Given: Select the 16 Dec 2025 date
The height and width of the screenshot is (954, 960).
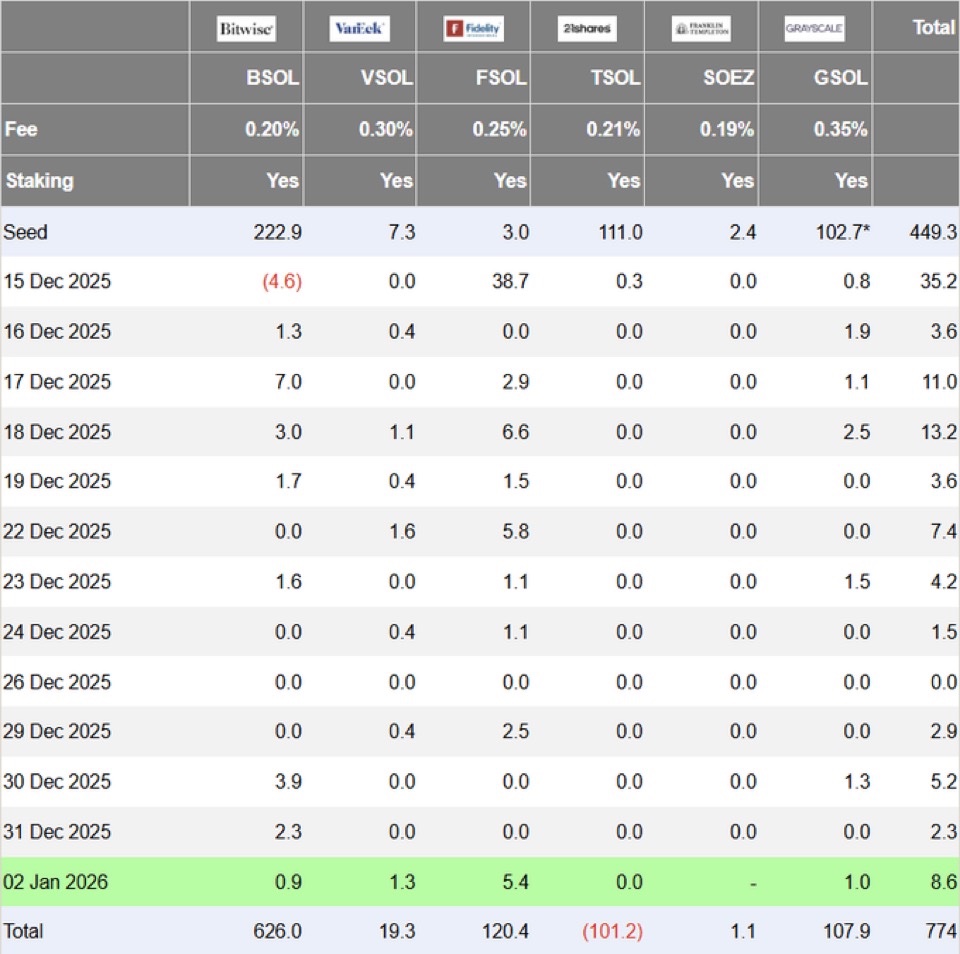Looking at the screenshot, I should pos(57,331).
